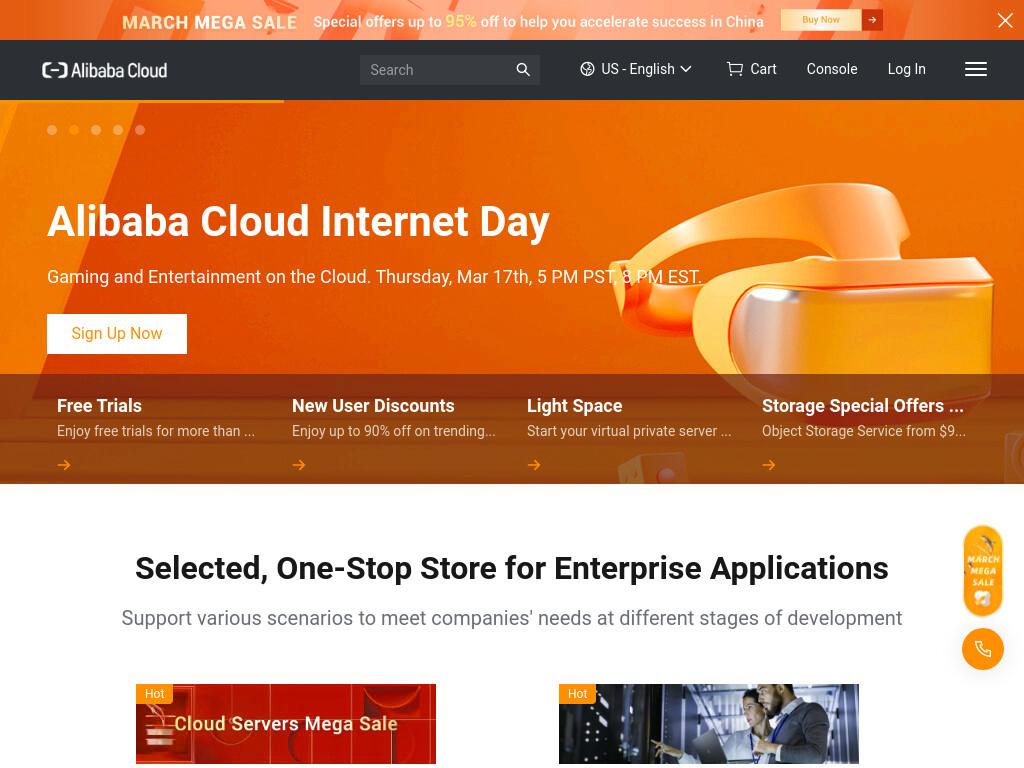Click the 'Enjoy free trials for more than' text
The width and height of the screenshot is (1024, 768).
[155, 431]
